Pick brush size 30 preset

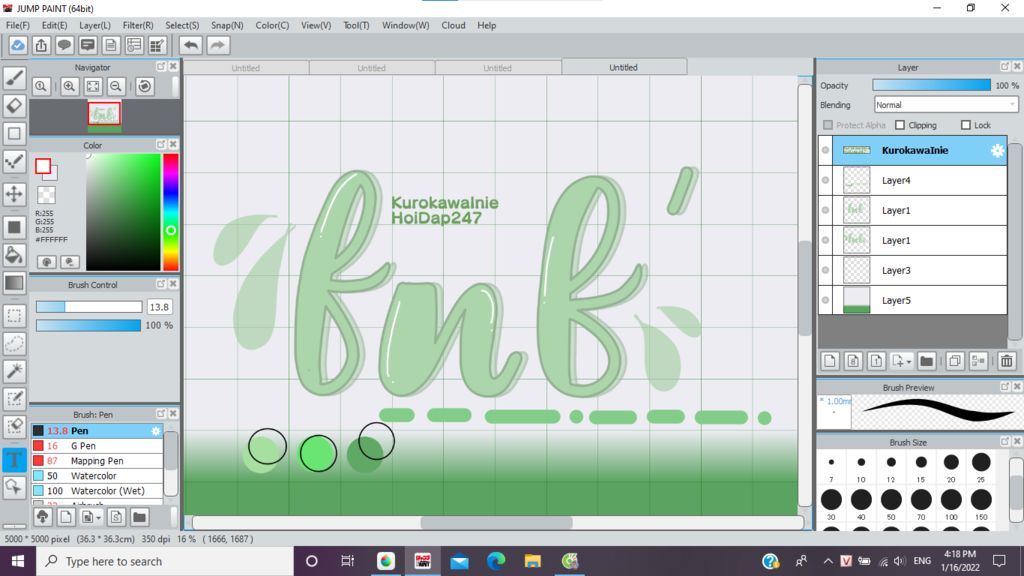831,503
